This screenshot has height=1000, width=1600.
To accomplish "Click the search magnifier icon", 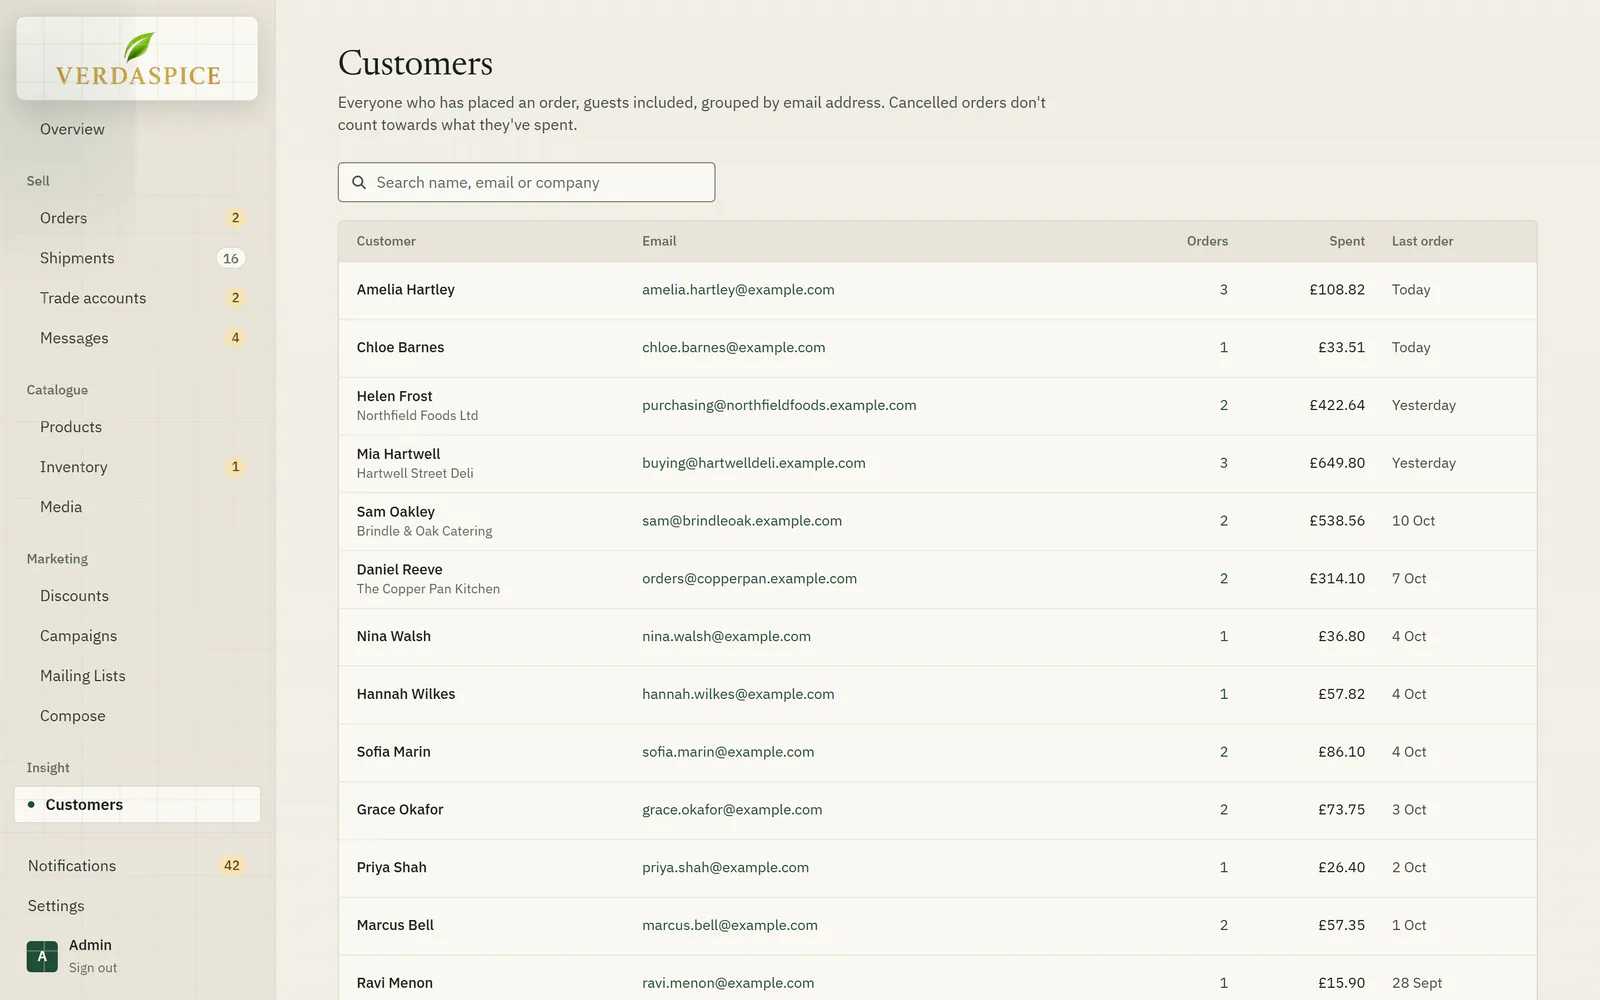I will click(x=359, y=183).
